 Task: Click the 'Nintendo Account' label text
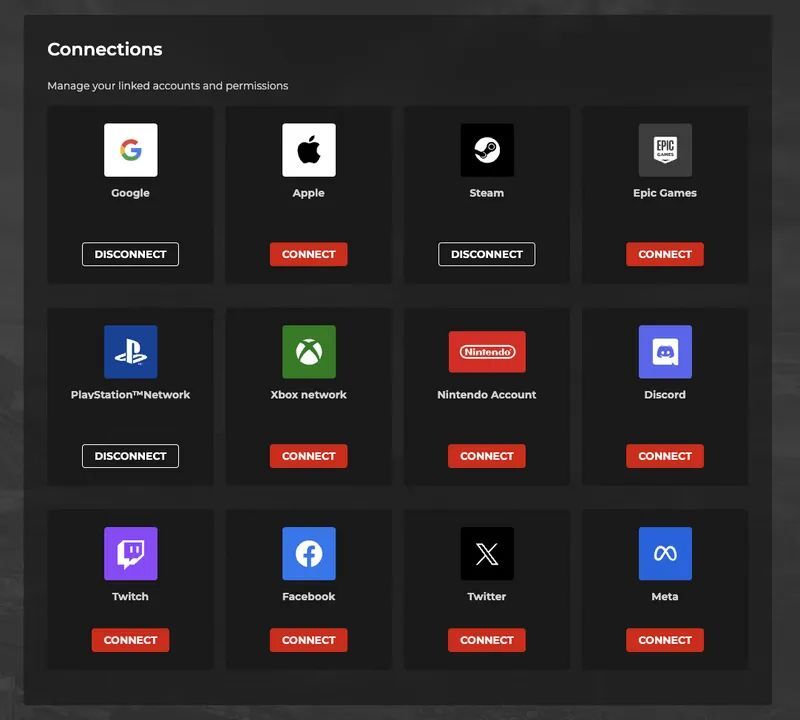[487, 394]
